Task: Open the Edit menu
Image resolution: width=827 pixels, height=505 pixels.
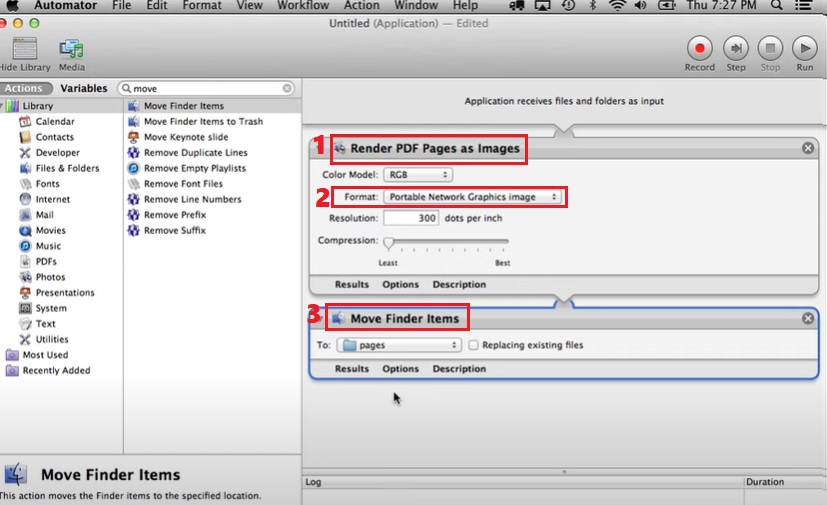Action: 157,6
